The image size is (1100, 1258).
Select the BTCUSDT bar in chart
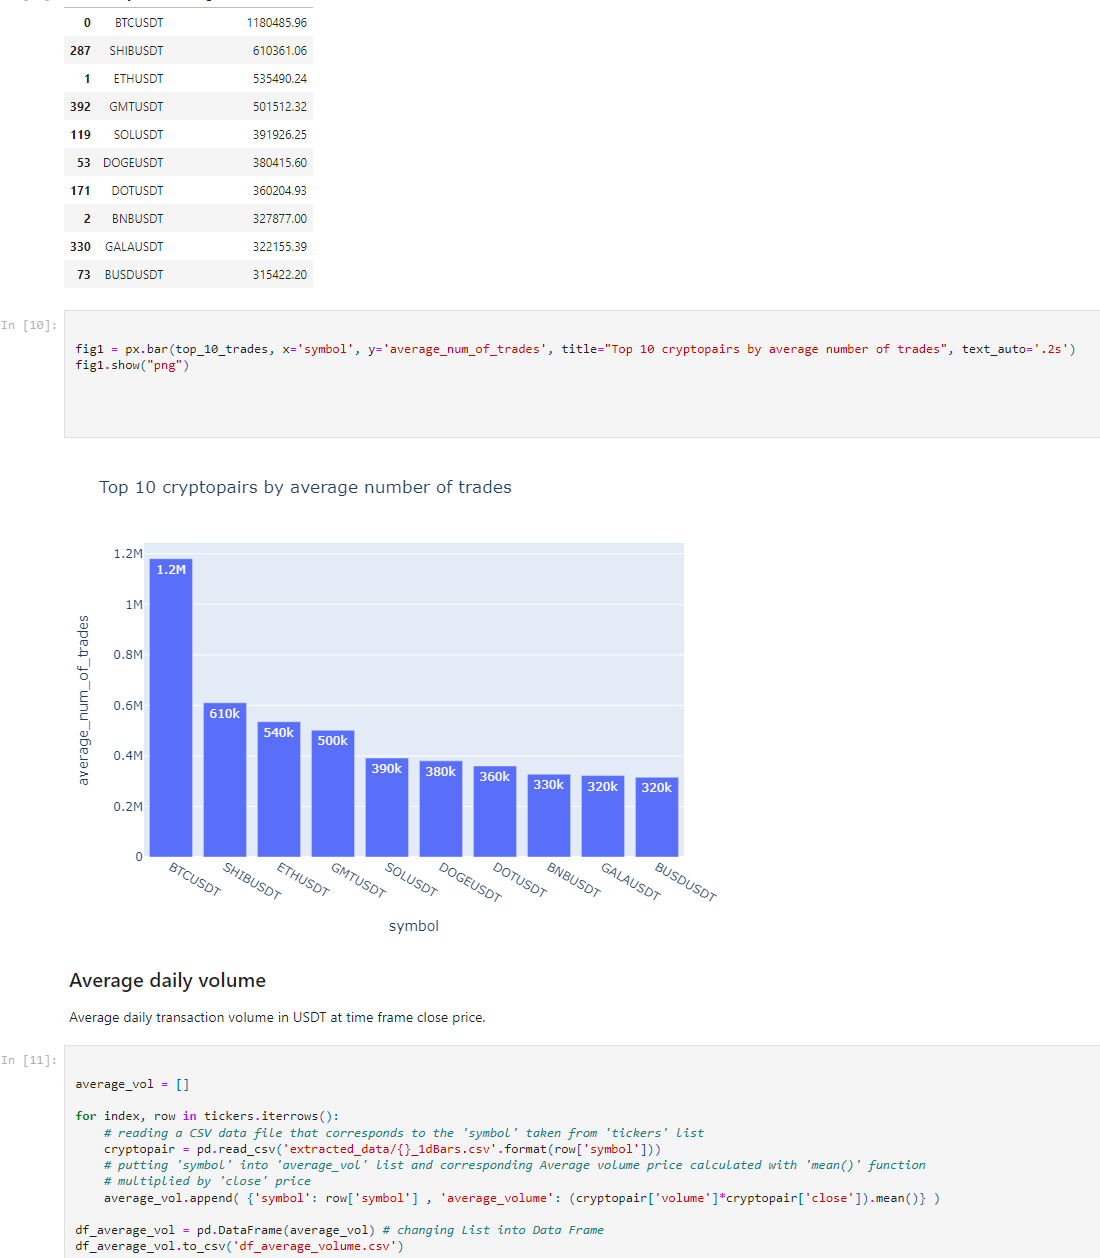pyautogui.click(x=171, y=708)
